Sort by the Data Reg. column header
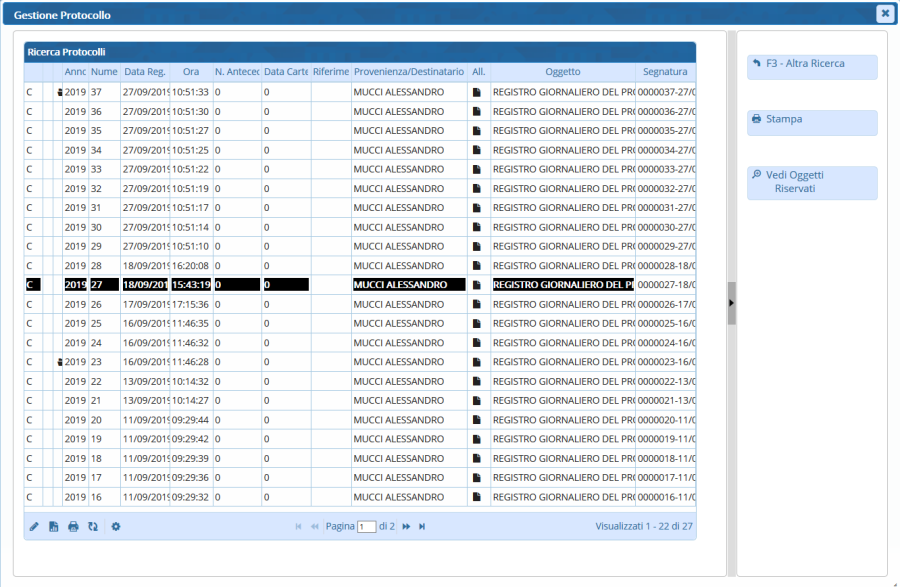Viewport: 900px width, 587px height. [145, 72]
